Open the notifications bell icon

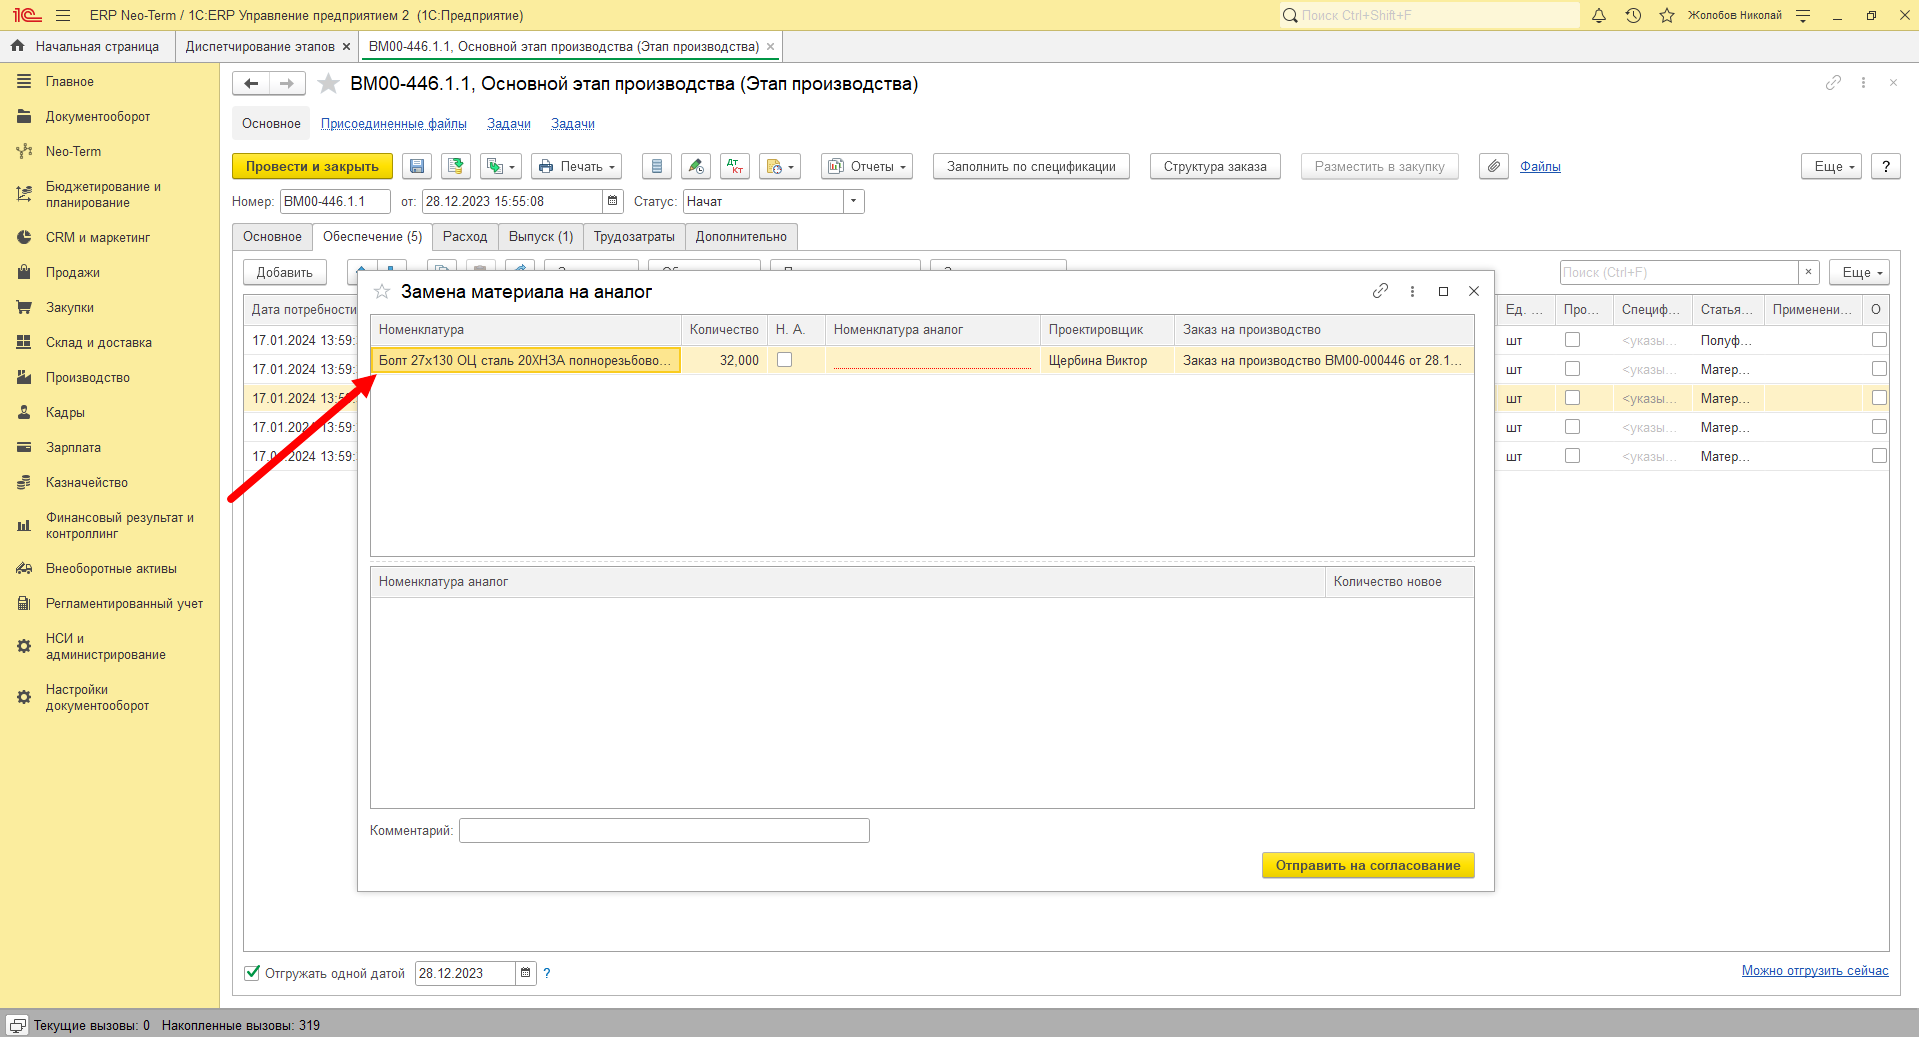[x=1599, y=15]
